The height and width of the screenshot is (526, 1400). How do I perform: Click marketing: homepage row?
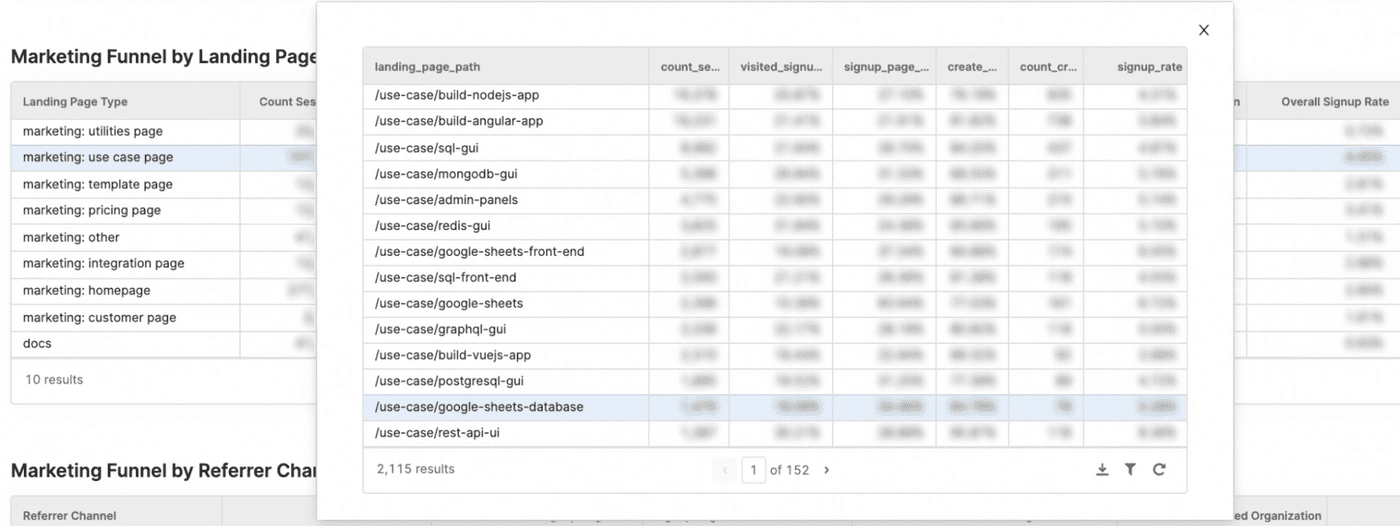[87, 291]
